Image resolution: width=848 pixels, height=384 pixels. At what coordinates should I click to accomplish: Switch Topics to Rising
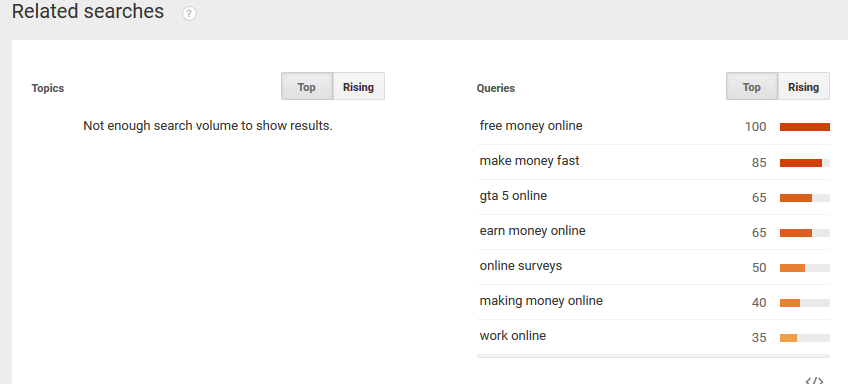(358, 87)
